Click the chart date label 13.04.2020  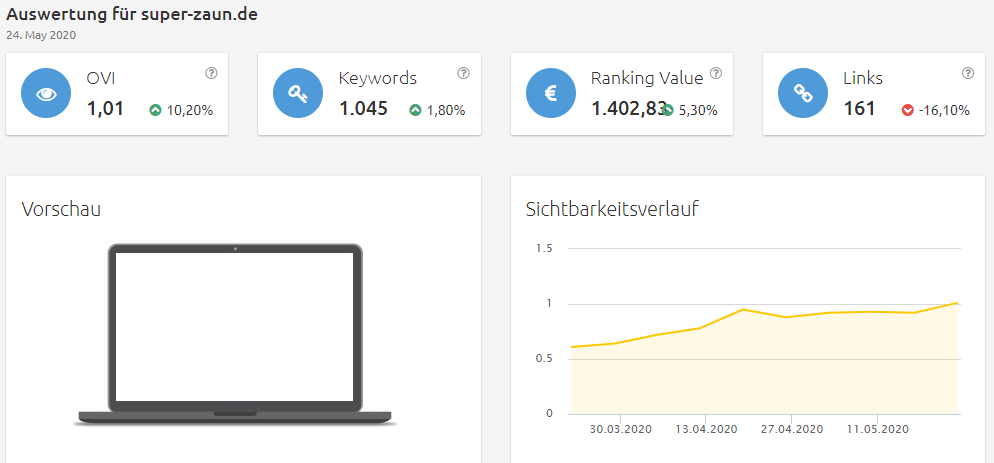[706, 429]
